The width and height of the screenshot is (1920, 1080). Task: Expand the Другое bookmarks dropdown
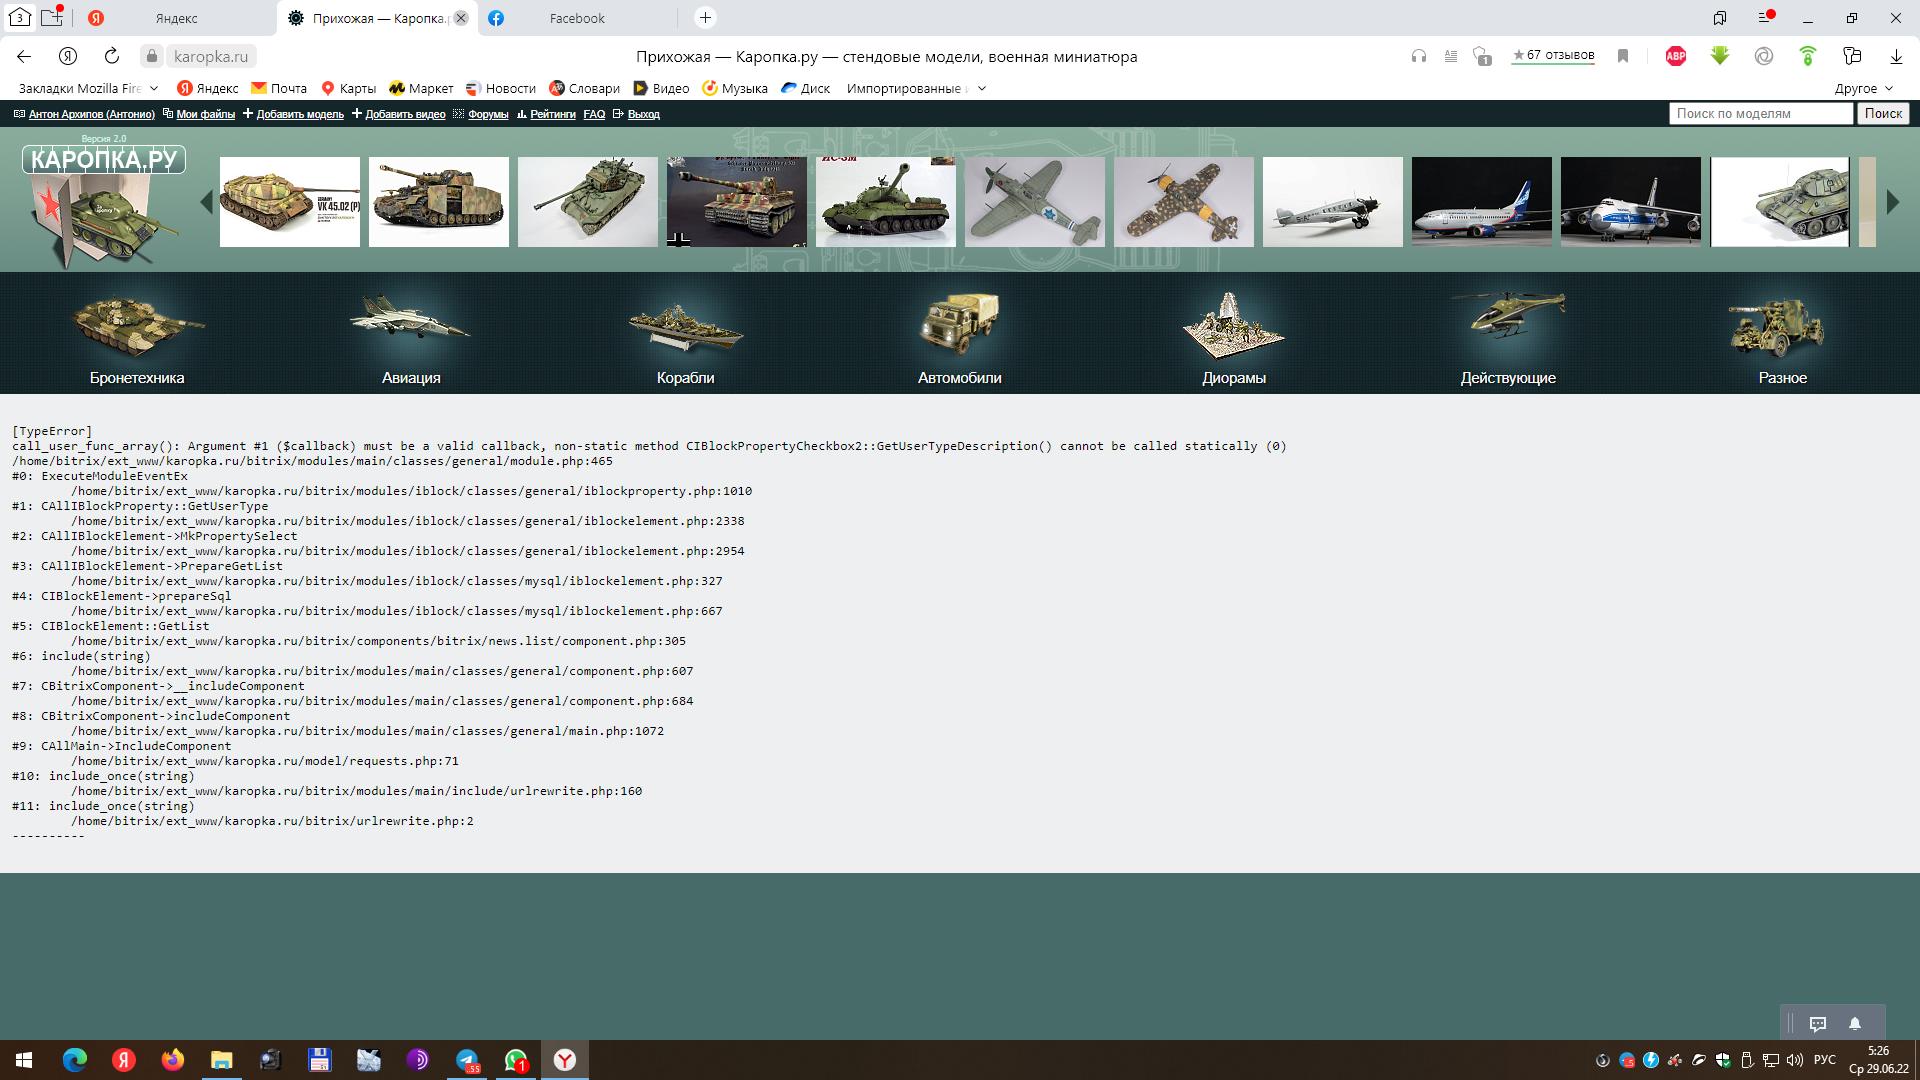(x=1863, y=88)
